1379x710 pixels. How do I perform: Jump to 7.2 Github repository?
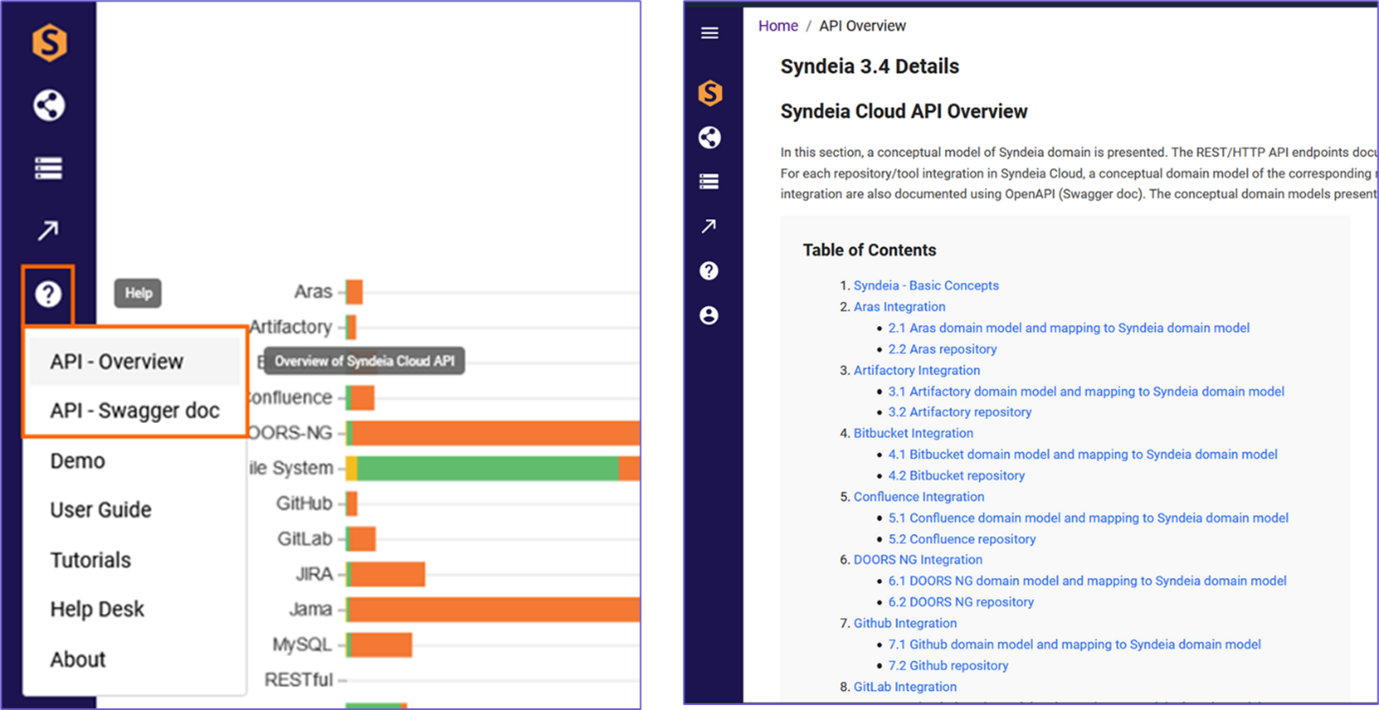point(948,666)
